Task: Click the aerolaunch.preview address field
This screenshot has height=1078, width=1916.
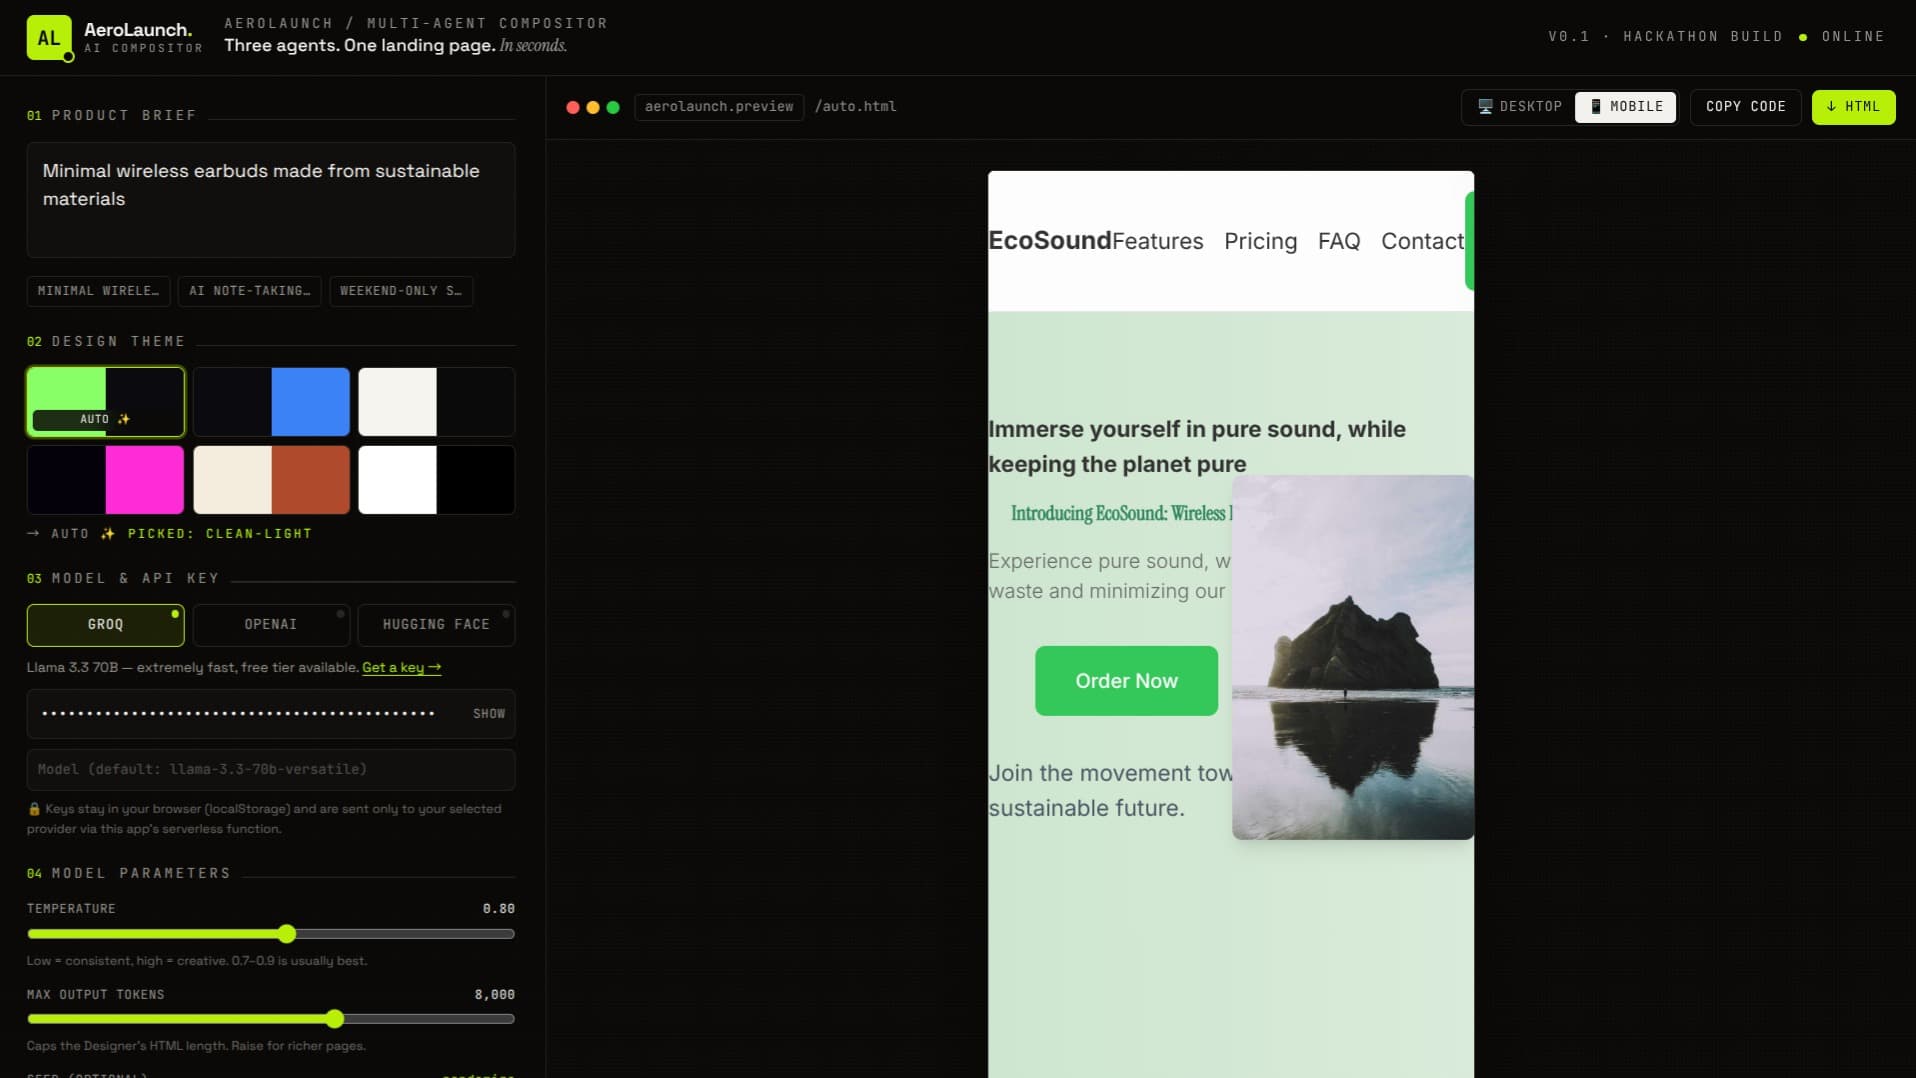Action: pos(719,107)
